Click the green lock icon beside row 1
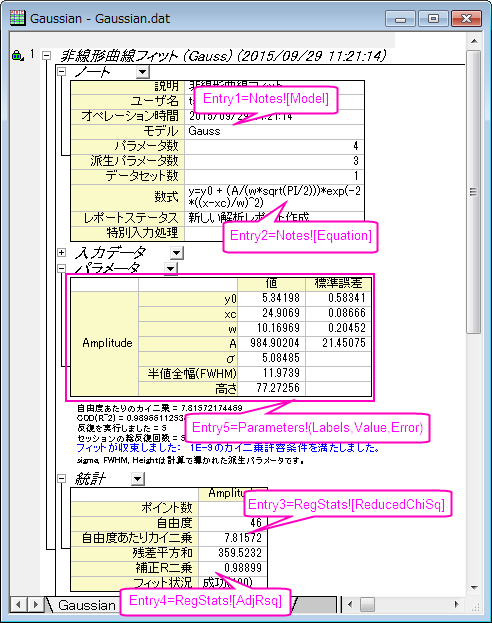Image resolution: width=492 pixels, height=623 pixels. coord(17,56)
